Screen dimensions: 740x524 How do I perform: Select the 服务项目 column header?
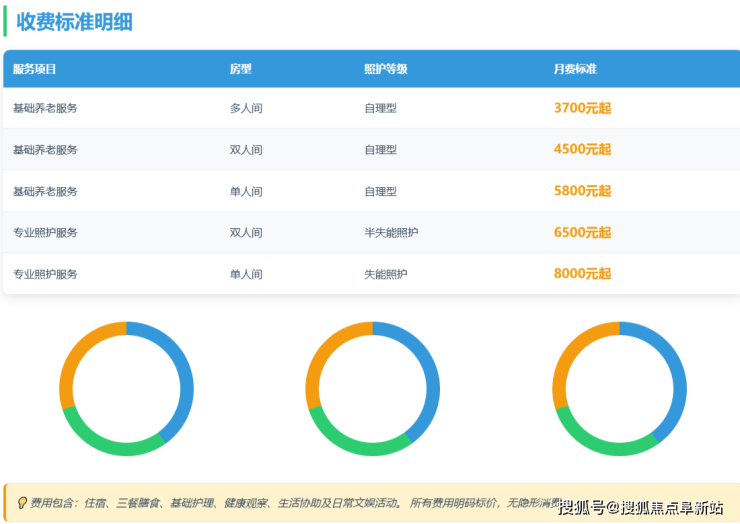[35, 69]
